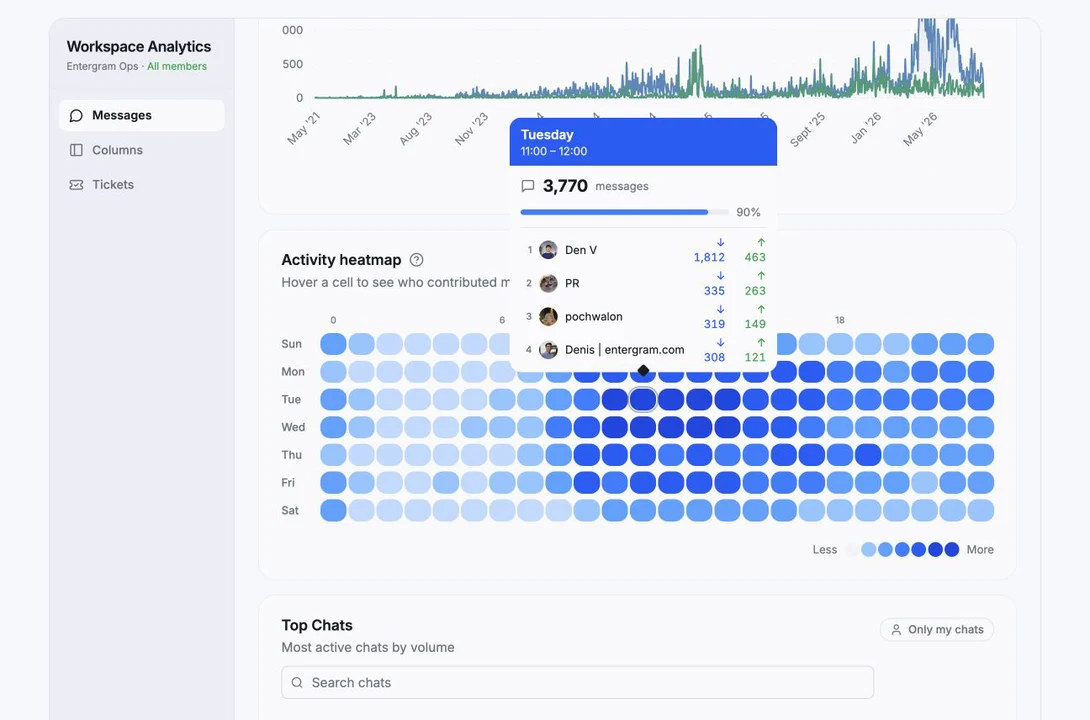
Task: Click the Sat row first heatmap cell
Action: (333, 511)
